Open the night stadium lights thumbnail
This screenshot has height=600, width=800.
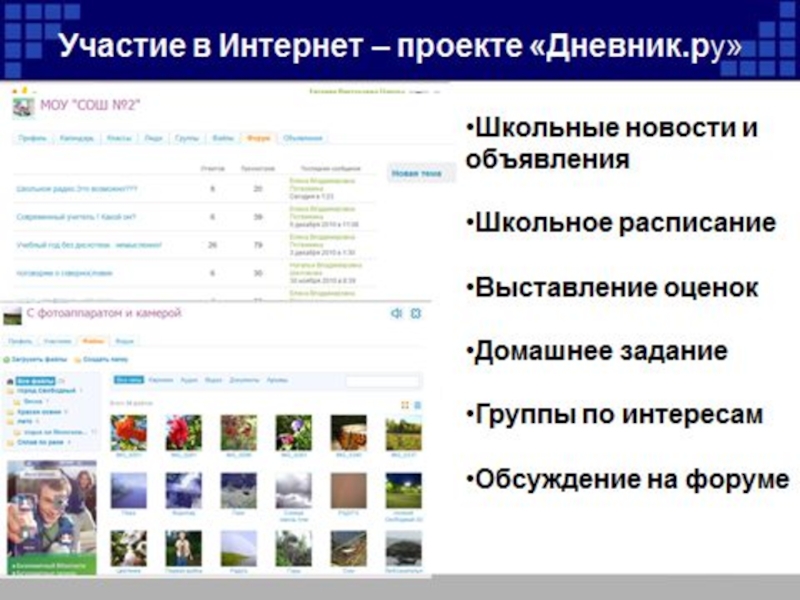(x=404, y=491)
